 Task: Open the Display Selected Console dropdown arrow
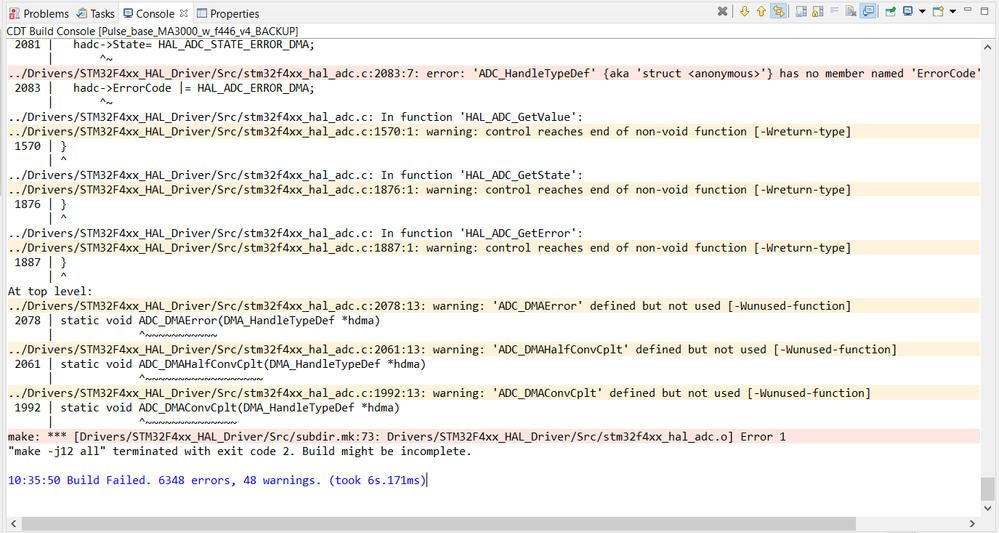(x=922, y=11)
